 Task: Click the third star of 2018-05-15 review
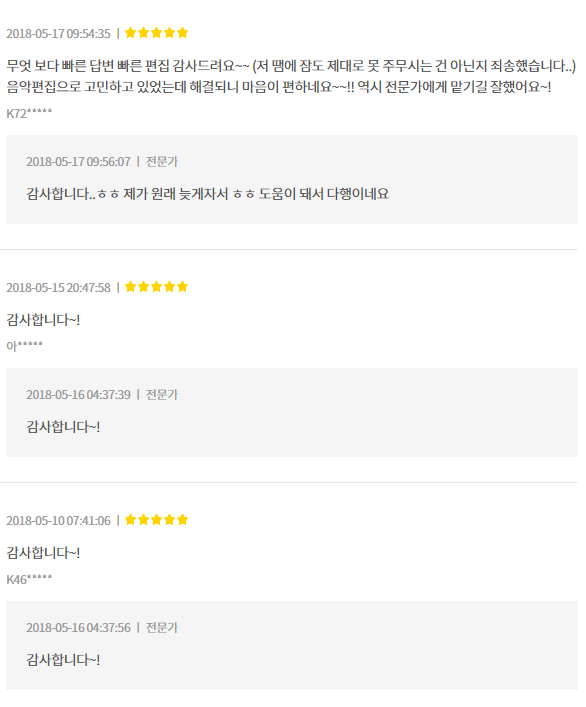pyautogui.click(x=156, y=287)
